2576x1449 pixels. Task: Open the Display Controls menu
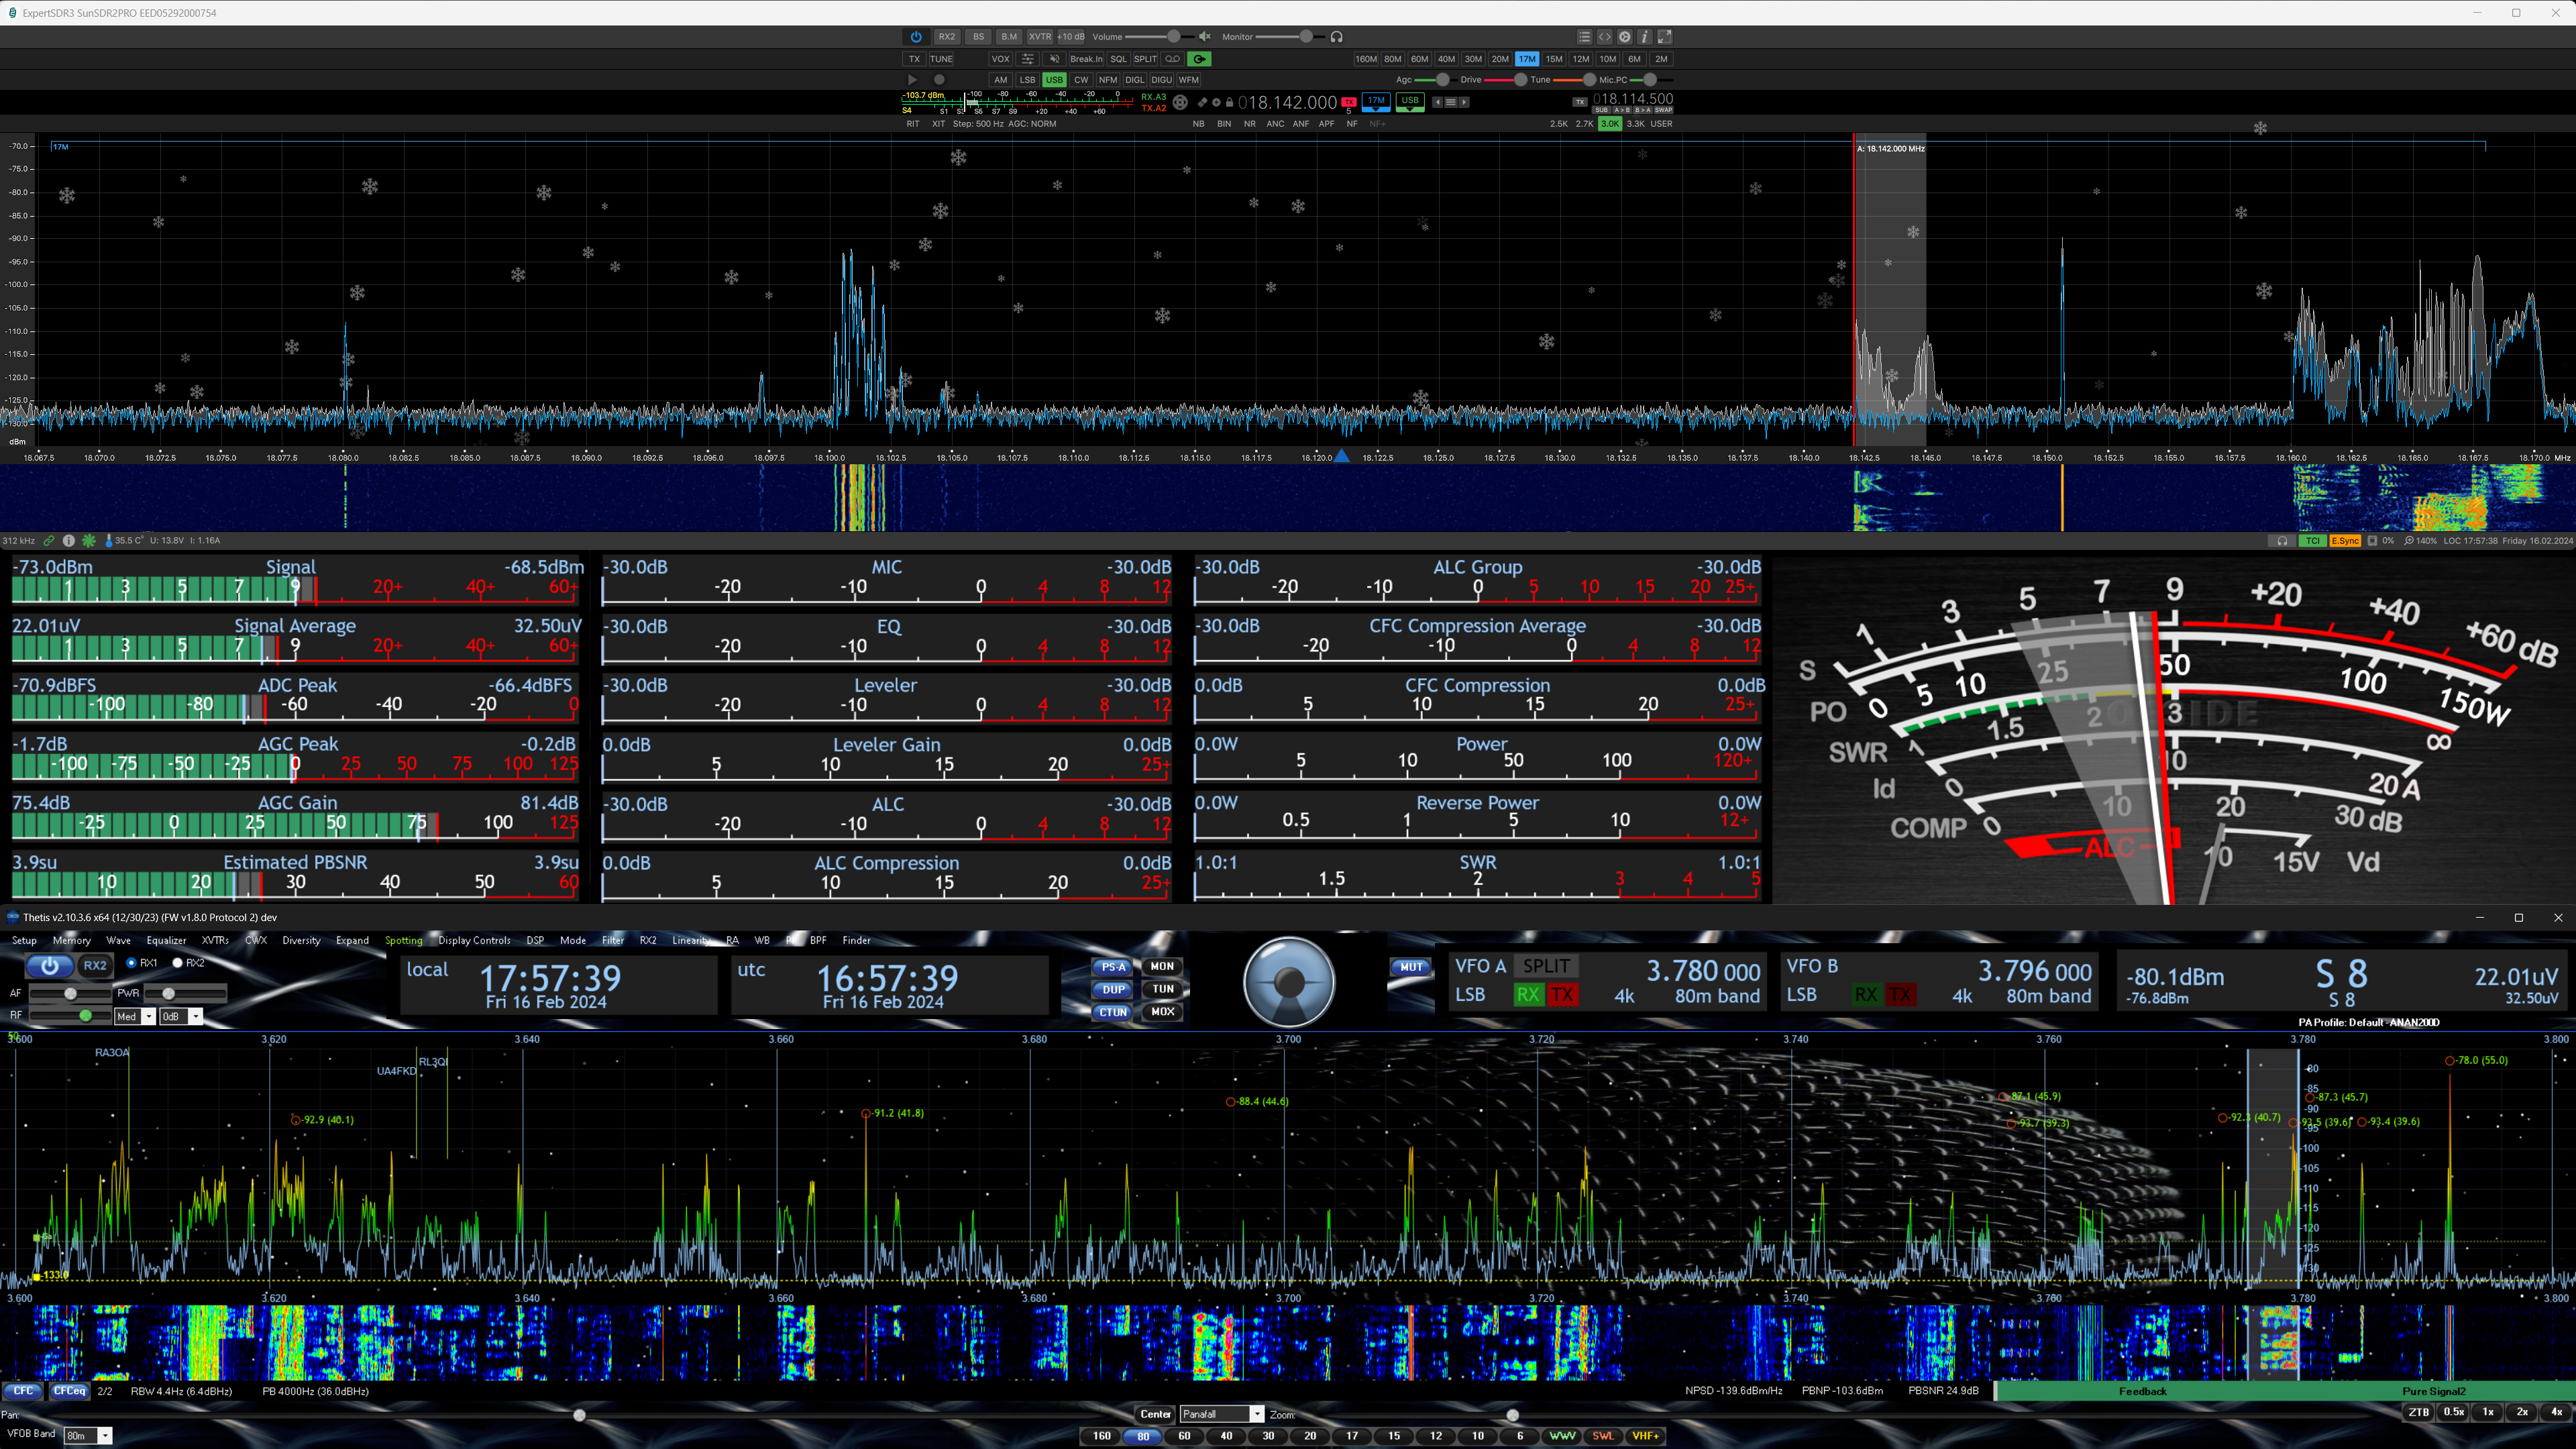point(474,940)
